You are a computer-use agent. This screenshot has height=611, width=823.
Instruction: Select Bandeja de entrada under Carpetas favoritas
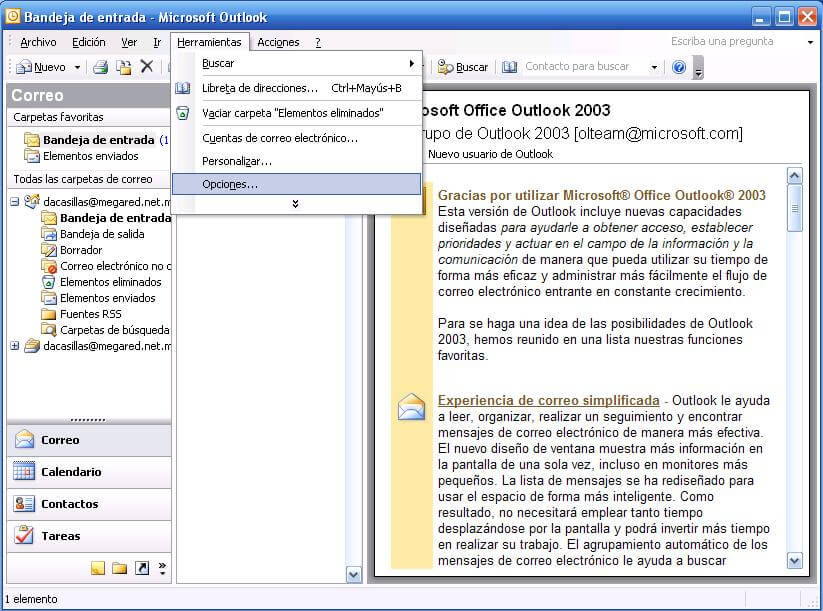pos(99,140)
